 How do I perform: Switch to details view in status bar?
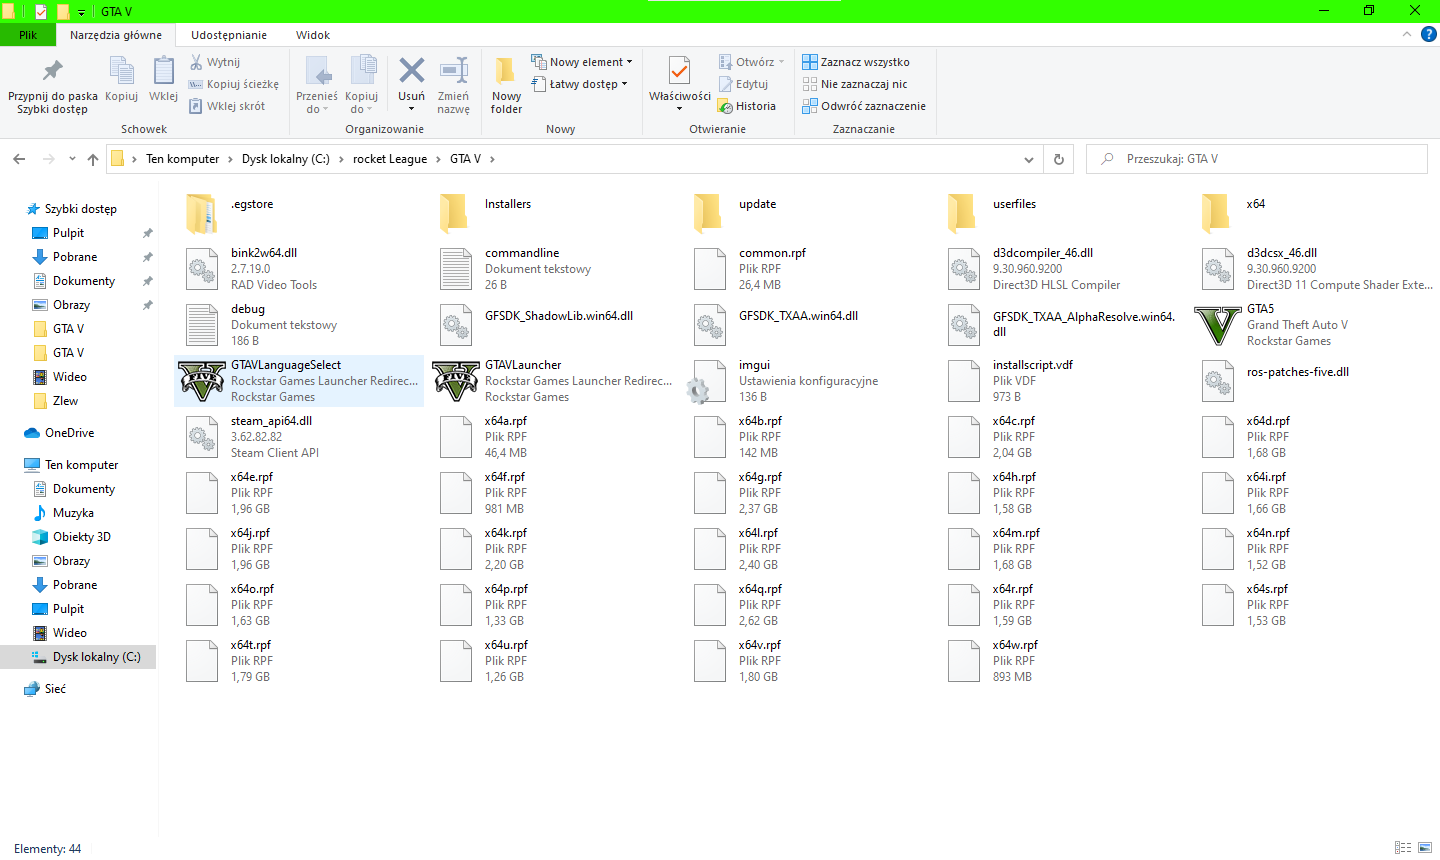1403,848
